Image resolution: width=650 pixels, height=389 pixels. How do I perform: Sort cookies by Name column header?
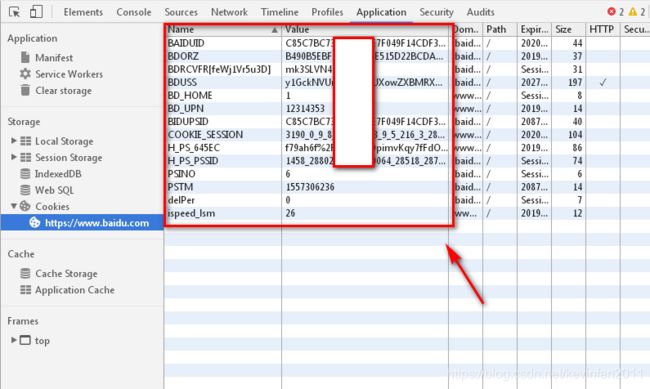[223, 29]
